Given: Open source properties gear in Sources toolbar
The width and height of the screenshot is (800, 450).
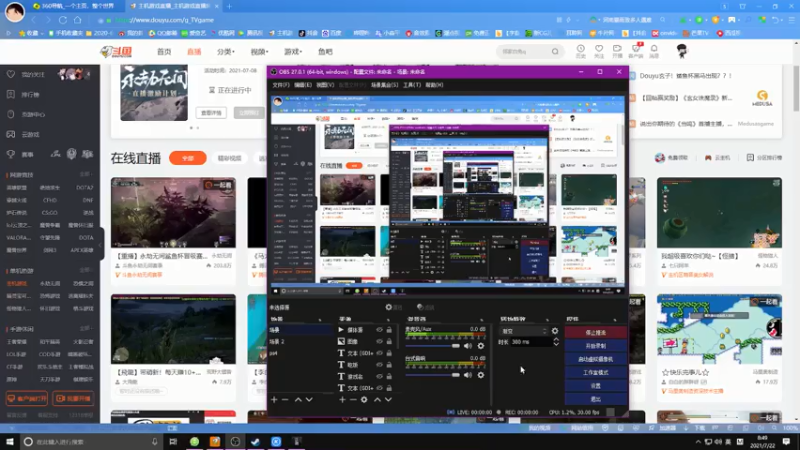Looking at the screenshot, I should click(364, 399).
